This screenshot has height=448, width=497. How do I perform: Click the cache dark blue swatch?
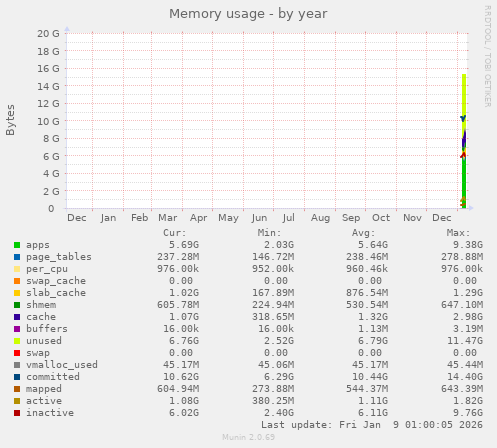coord(17,317)
